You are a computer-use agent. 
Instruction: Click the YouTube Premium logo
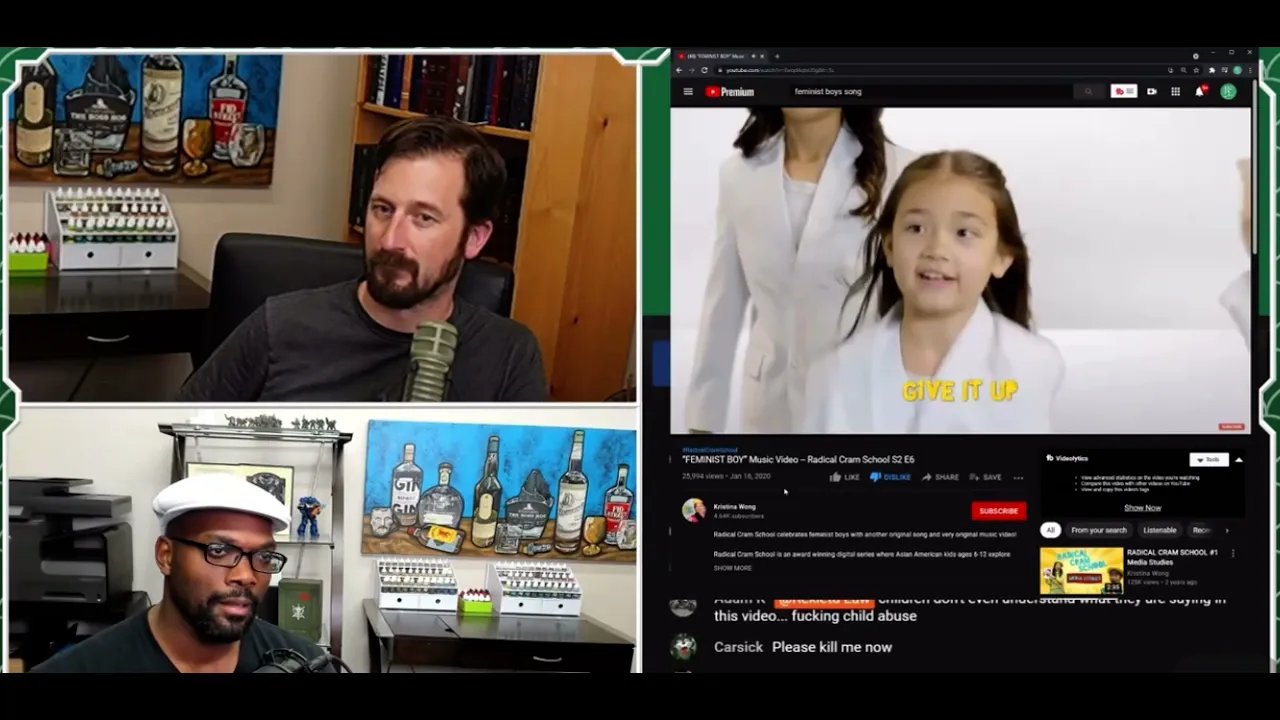click(730, 91)
